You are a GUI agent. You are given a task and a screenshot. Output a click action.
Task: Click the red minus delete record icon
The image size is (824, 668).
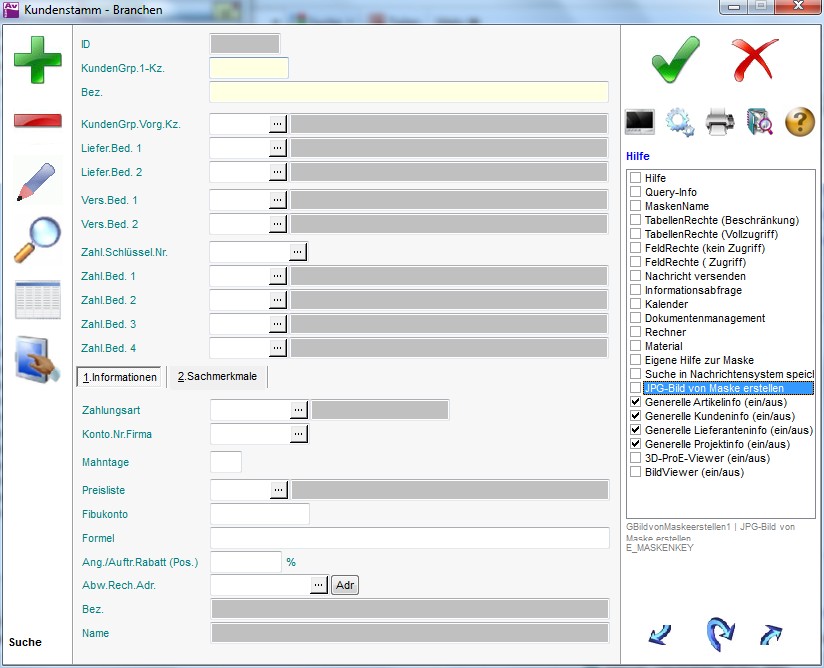coord(37,121)
